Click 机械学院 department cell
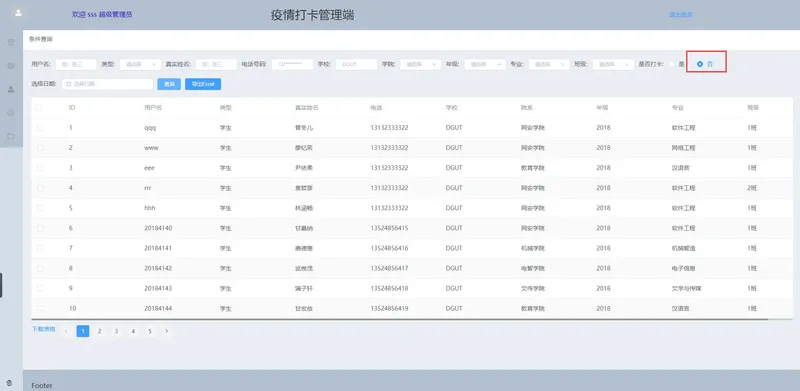Viewport: 800px width, 391px height. coord(533,248)
